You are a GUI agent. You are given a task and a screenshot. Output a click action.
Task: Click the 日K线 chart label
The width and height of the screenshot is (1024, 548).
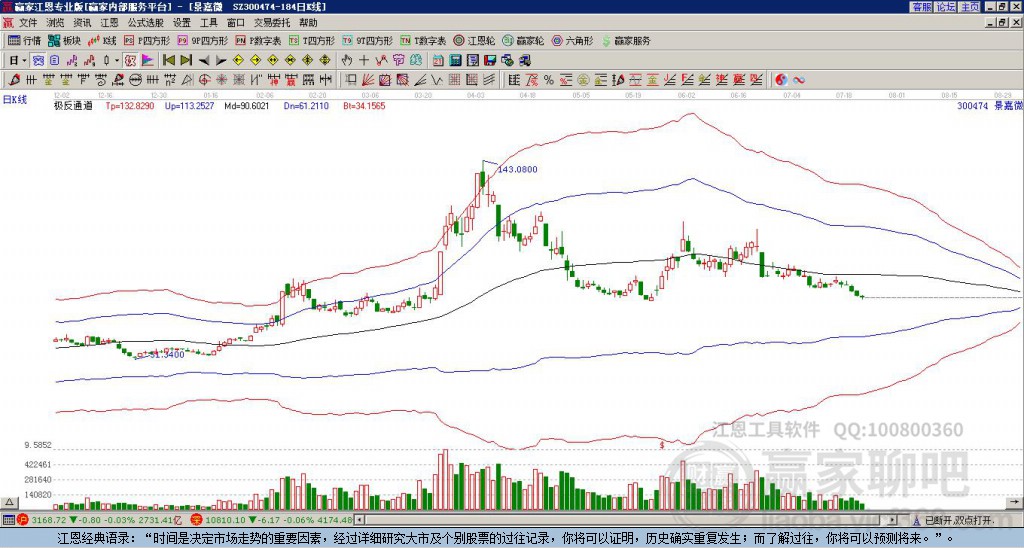tap(15, 99)
